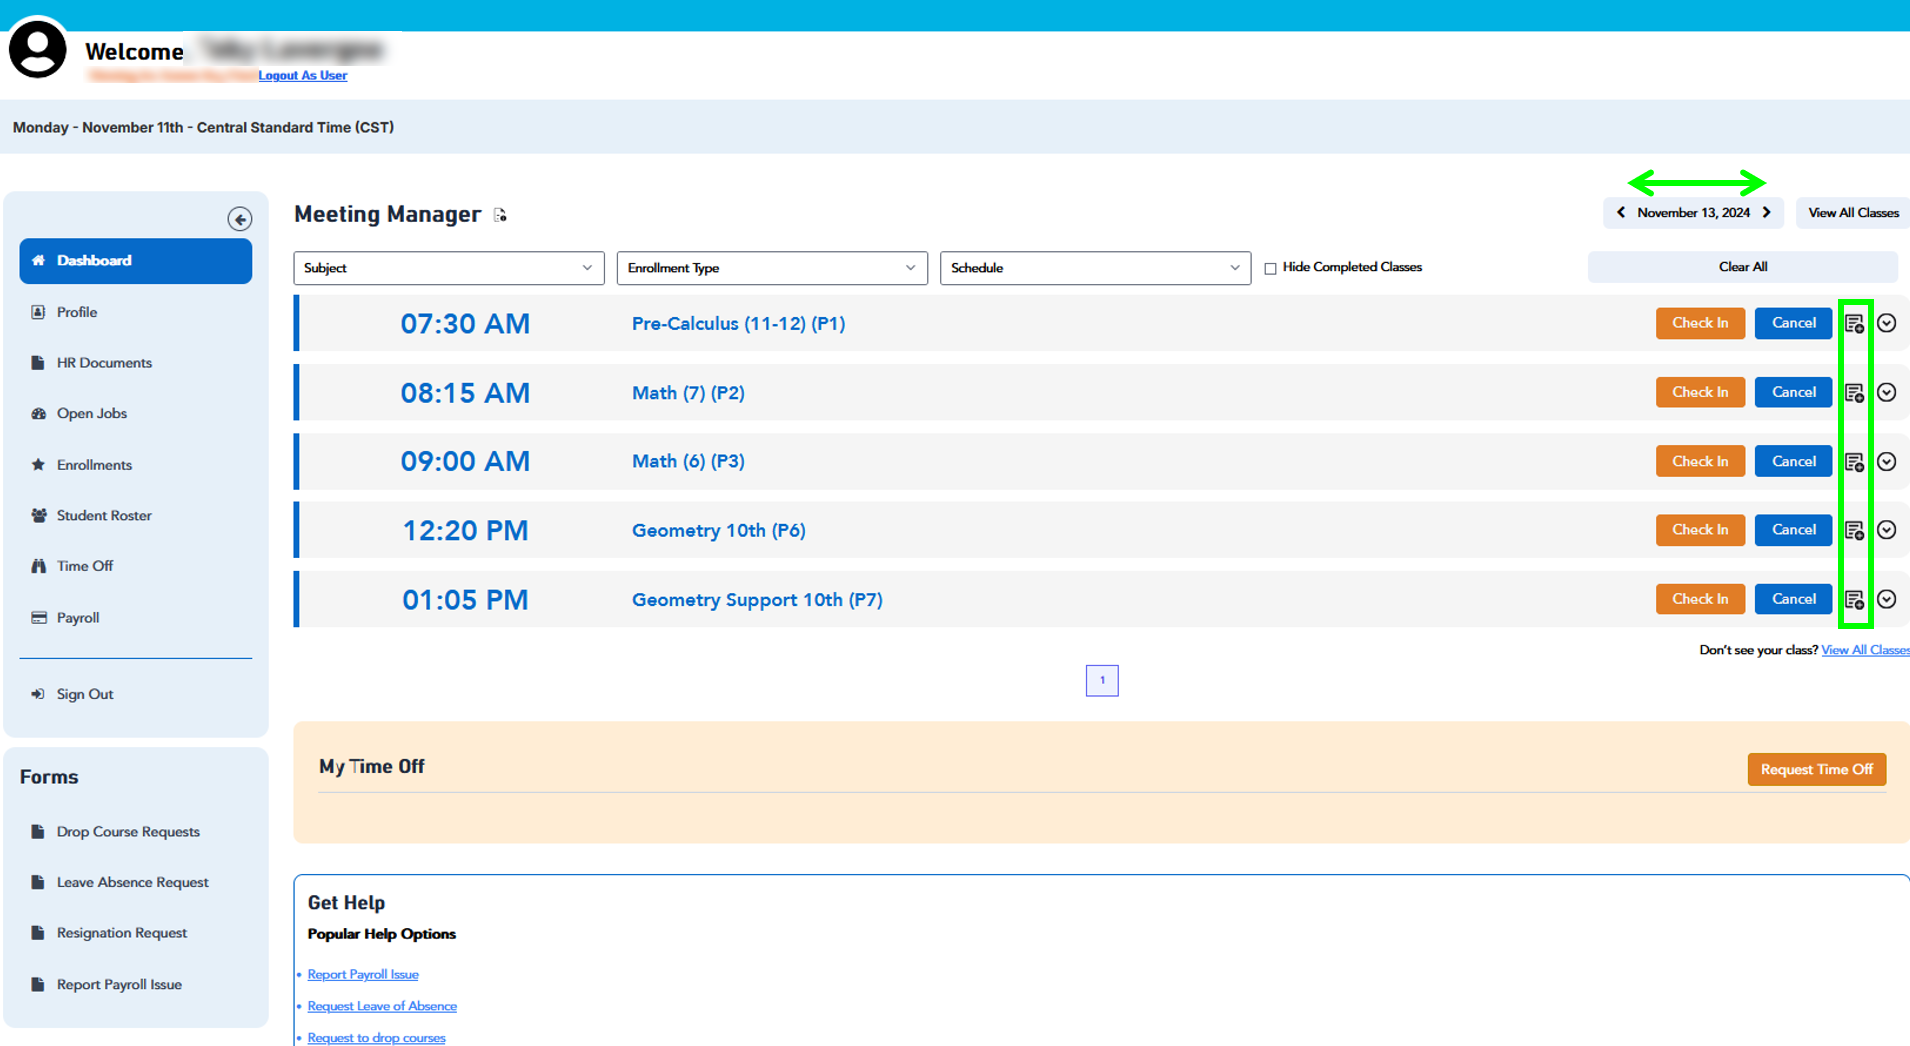Collapse the sidebar with the back arrow icon

click(239, 219)
